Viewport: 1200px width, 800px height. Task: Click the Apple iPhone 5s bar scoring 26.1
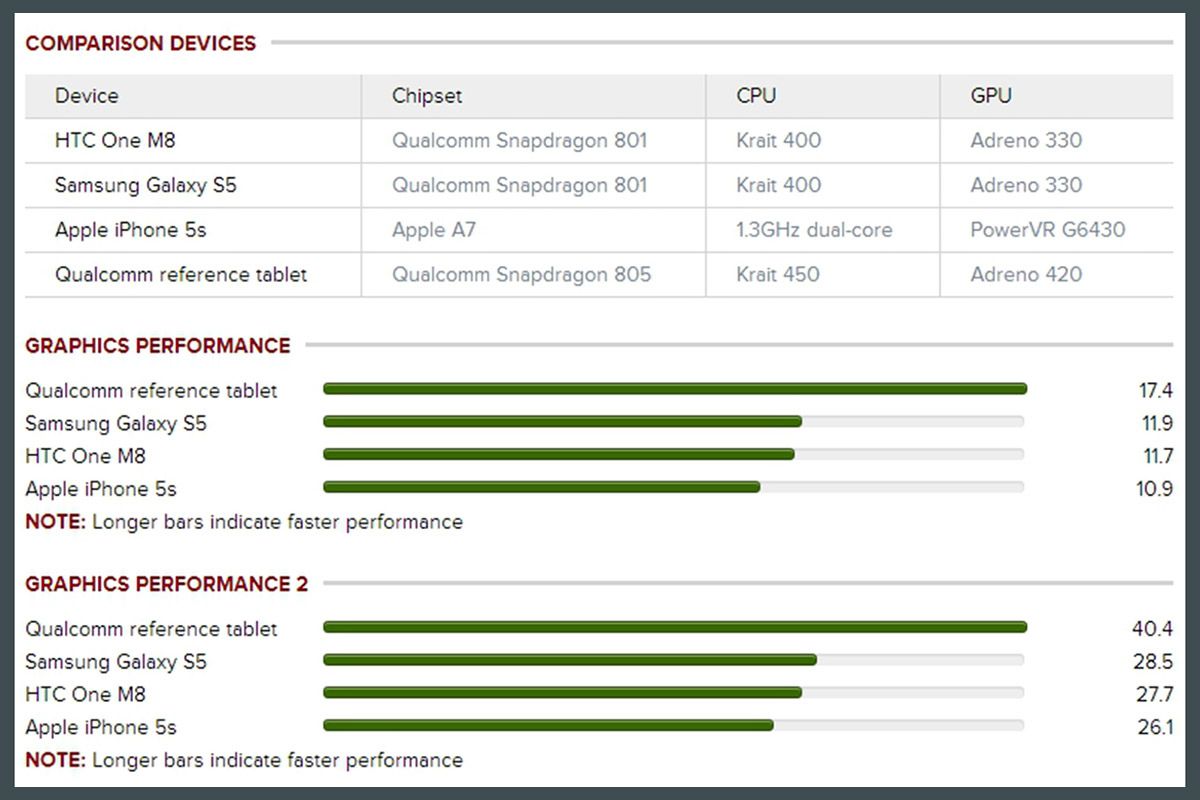coord(548,725)
